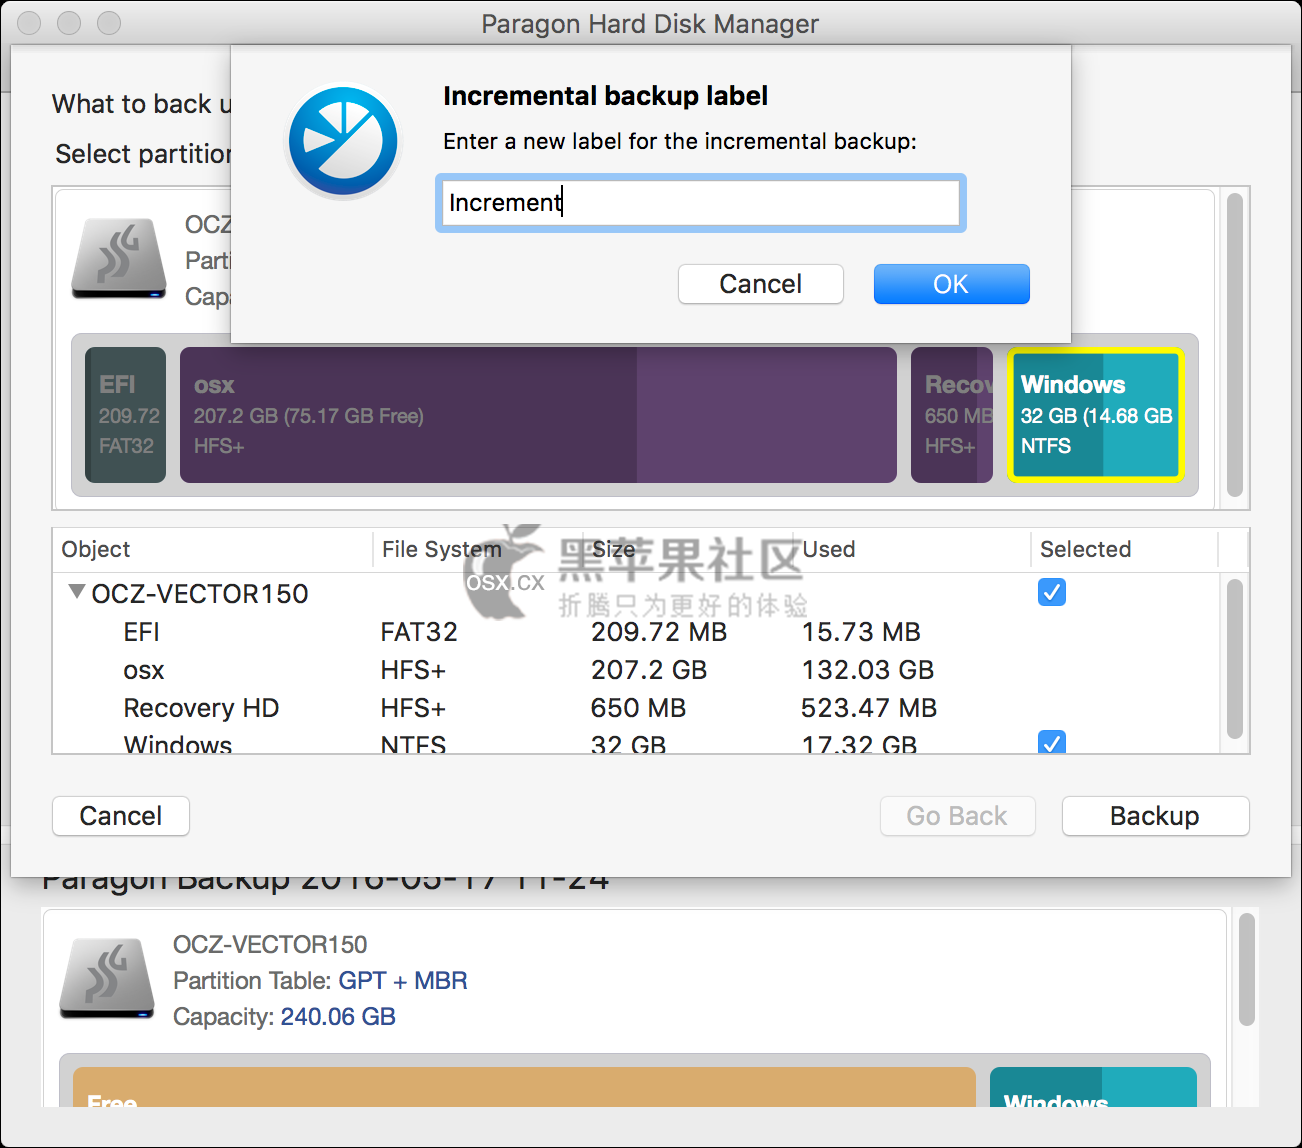Image resolution: width=1302 pixels, height=1148 pixels.
Task: Select the Recovery HD row
Action: 636,708
